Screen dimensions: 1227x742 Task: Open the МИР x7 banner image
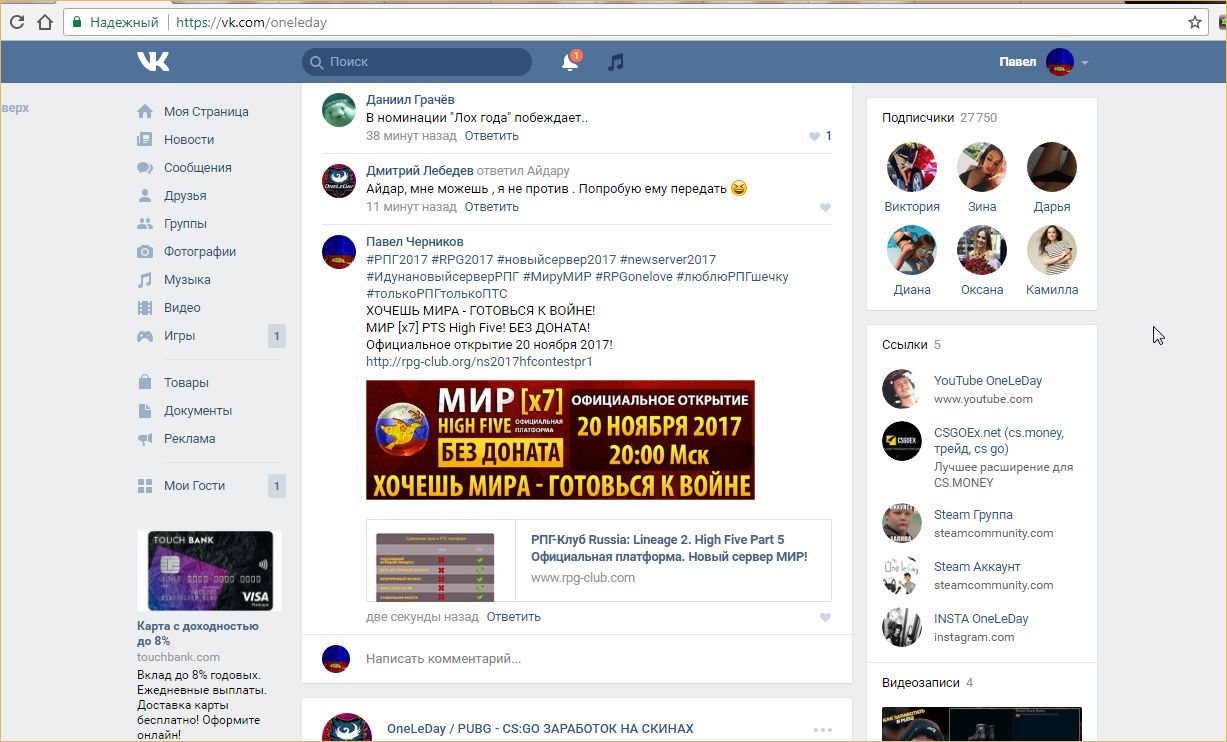pos(560,440)
